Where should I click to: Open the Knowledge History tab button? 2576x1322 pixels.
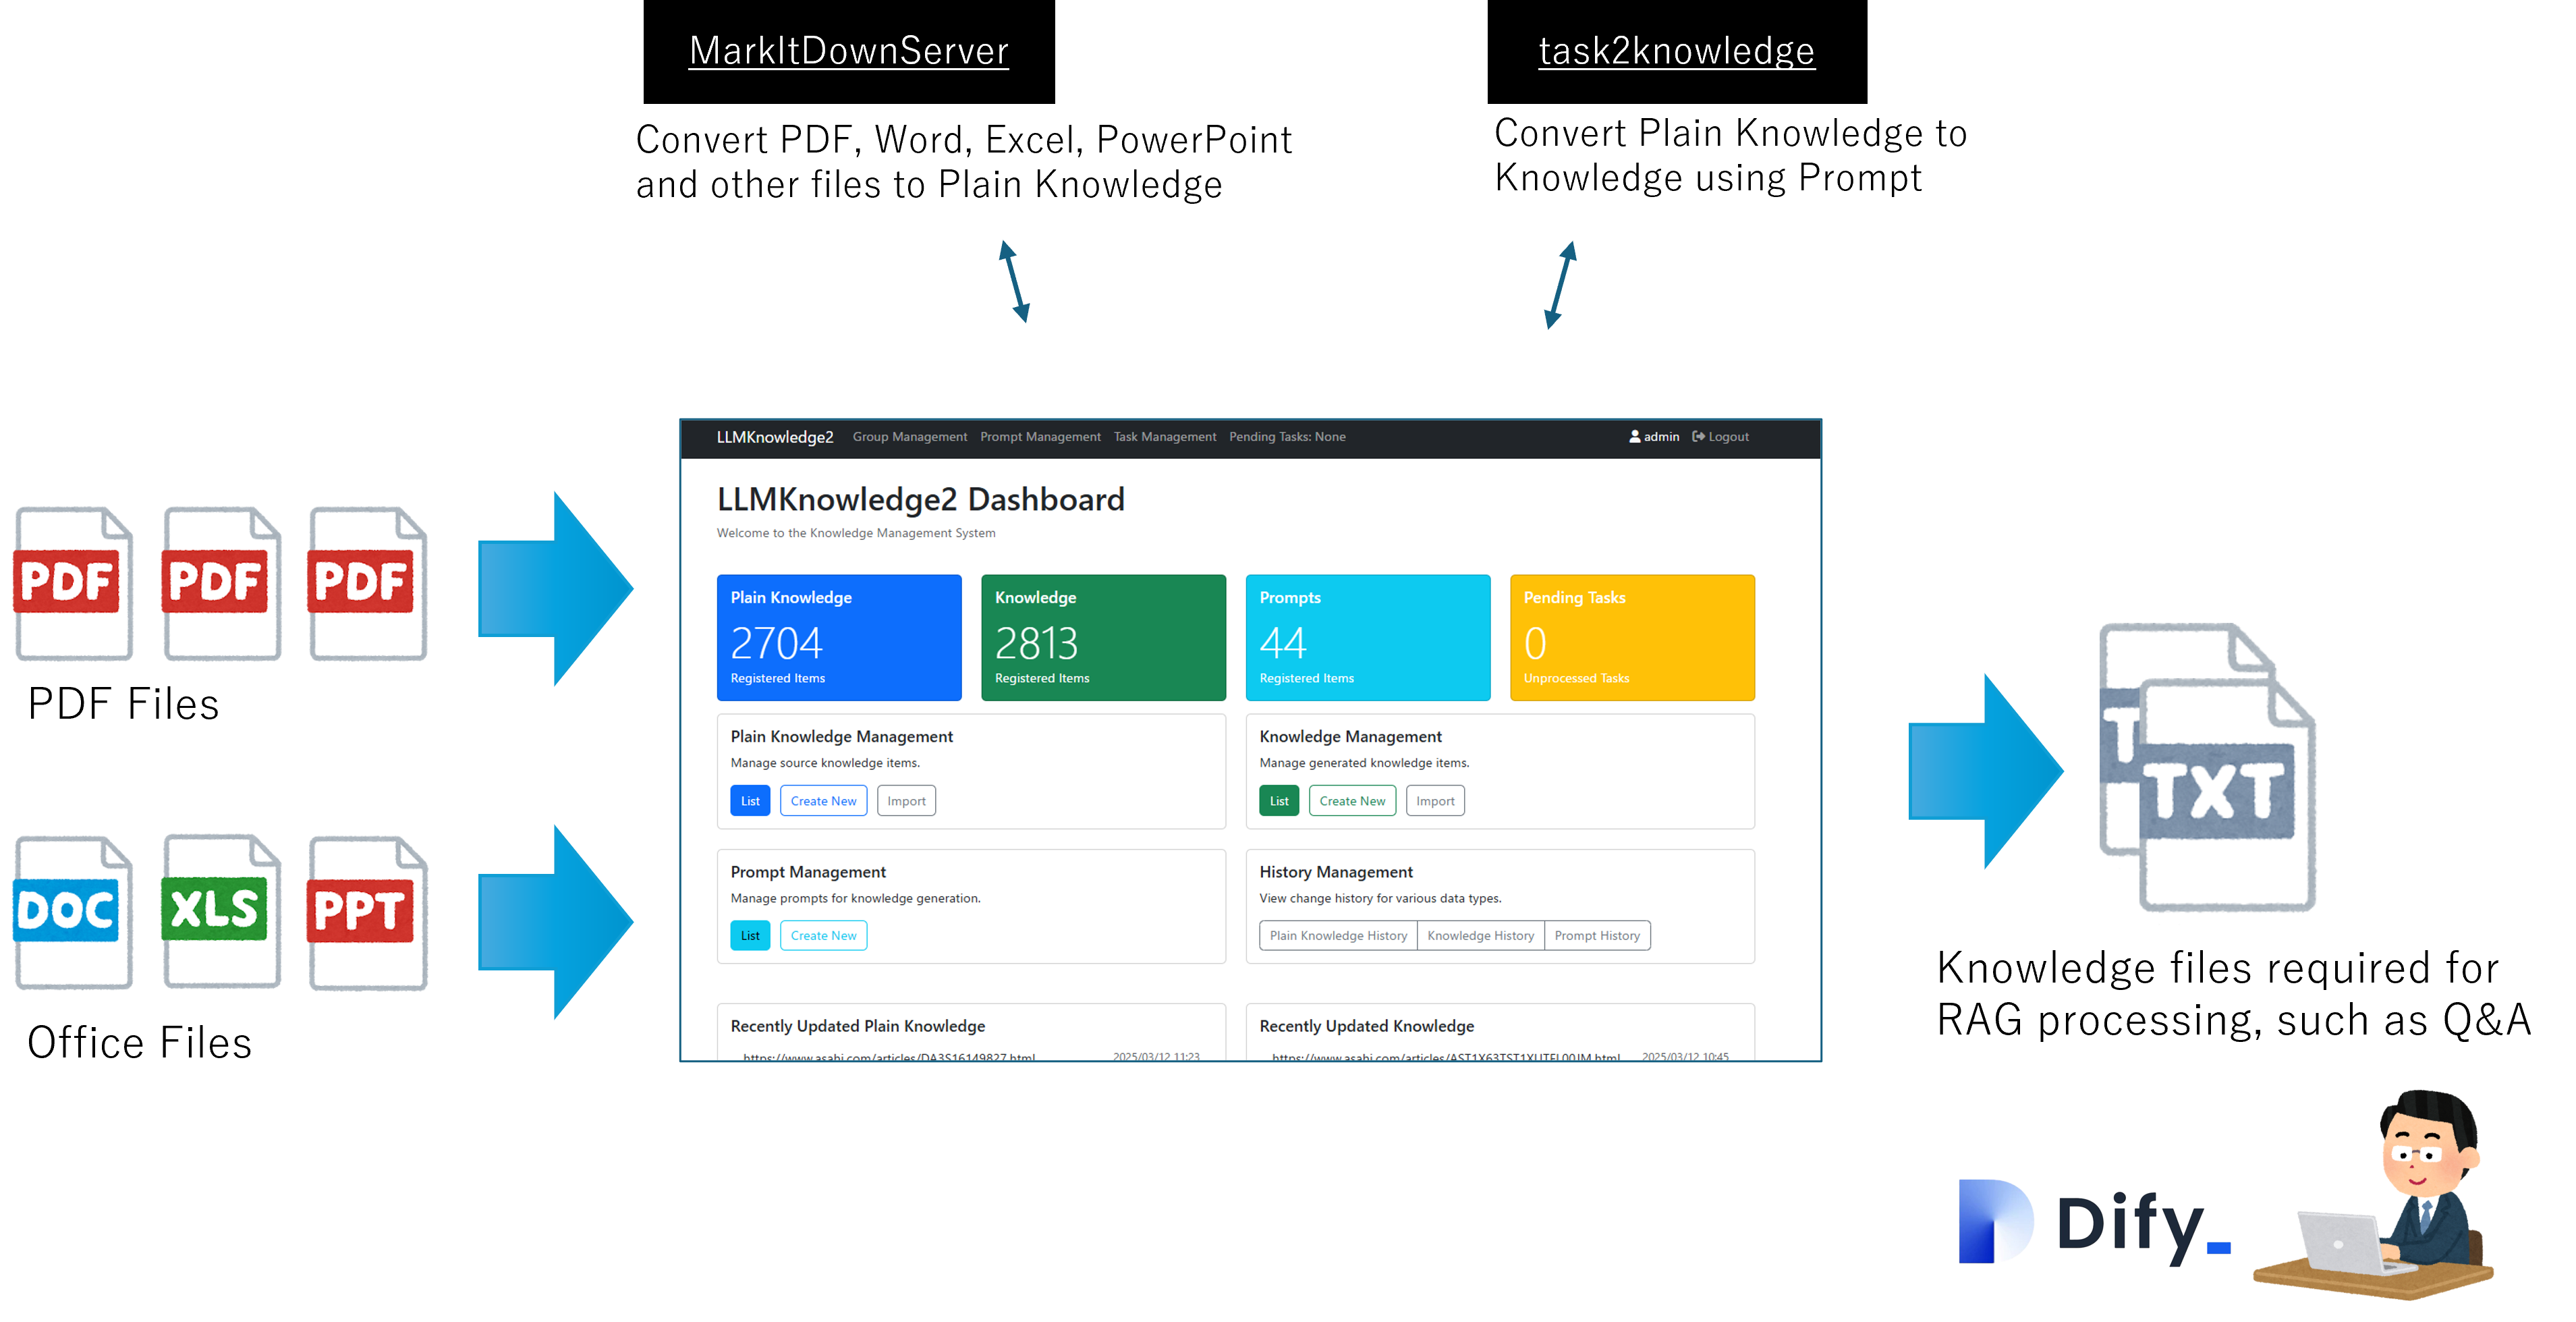tap(1480, 936)
